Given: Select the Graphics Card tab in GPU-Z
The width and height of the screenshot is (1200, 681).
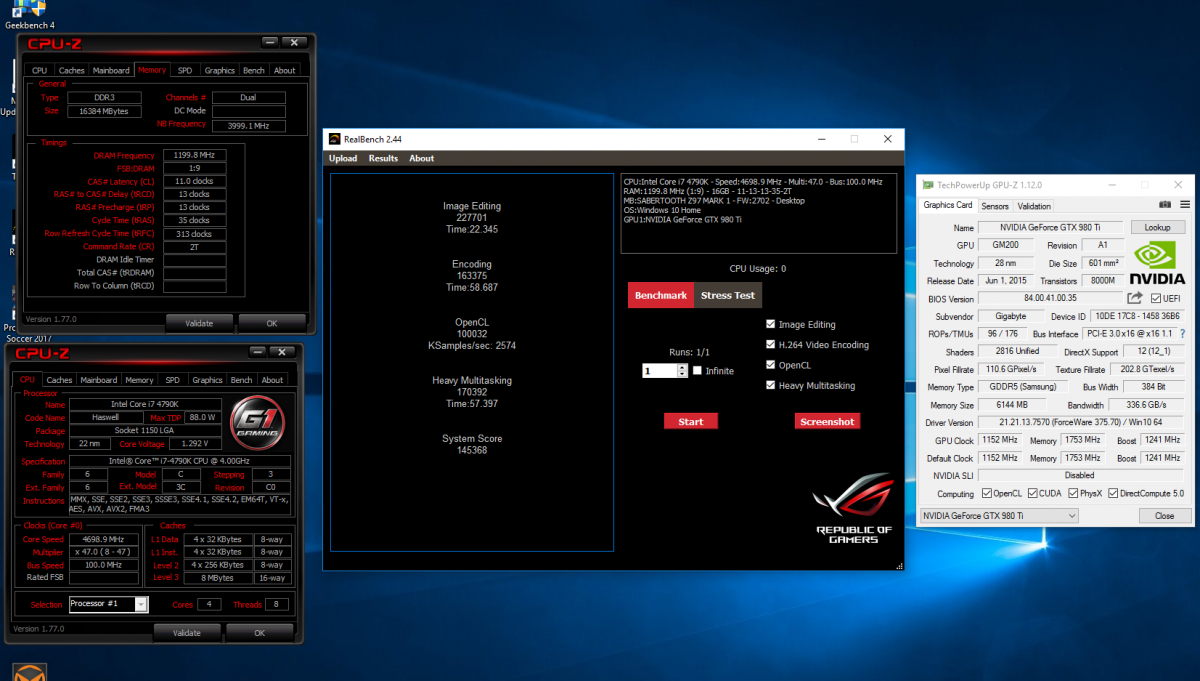Looking at the screenshot, I should click(947, 205).
